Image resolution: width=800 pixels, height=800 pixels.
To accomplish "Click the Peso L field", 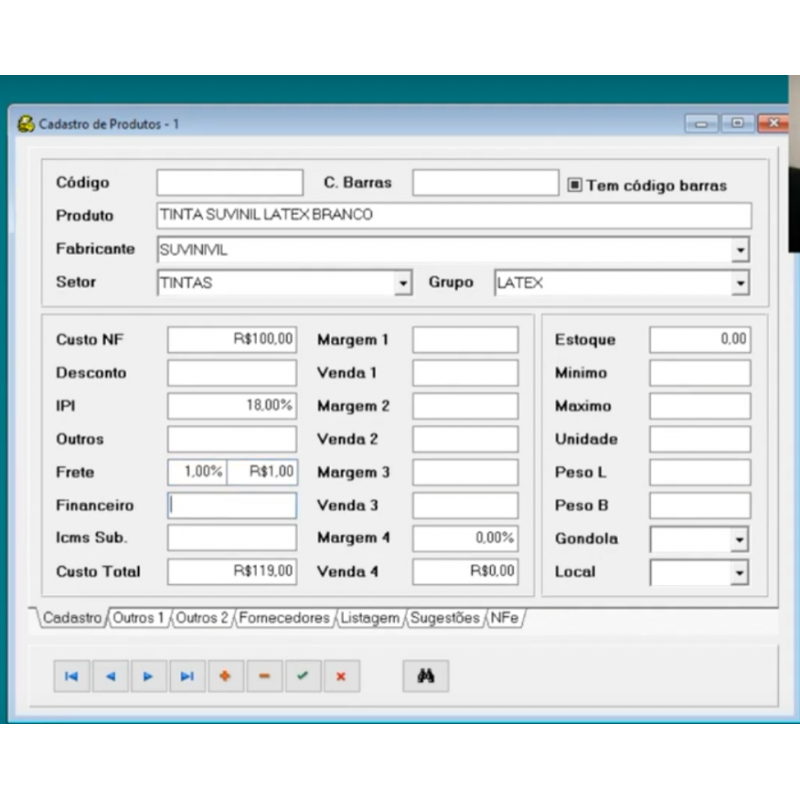I will (x=701, y=472).
